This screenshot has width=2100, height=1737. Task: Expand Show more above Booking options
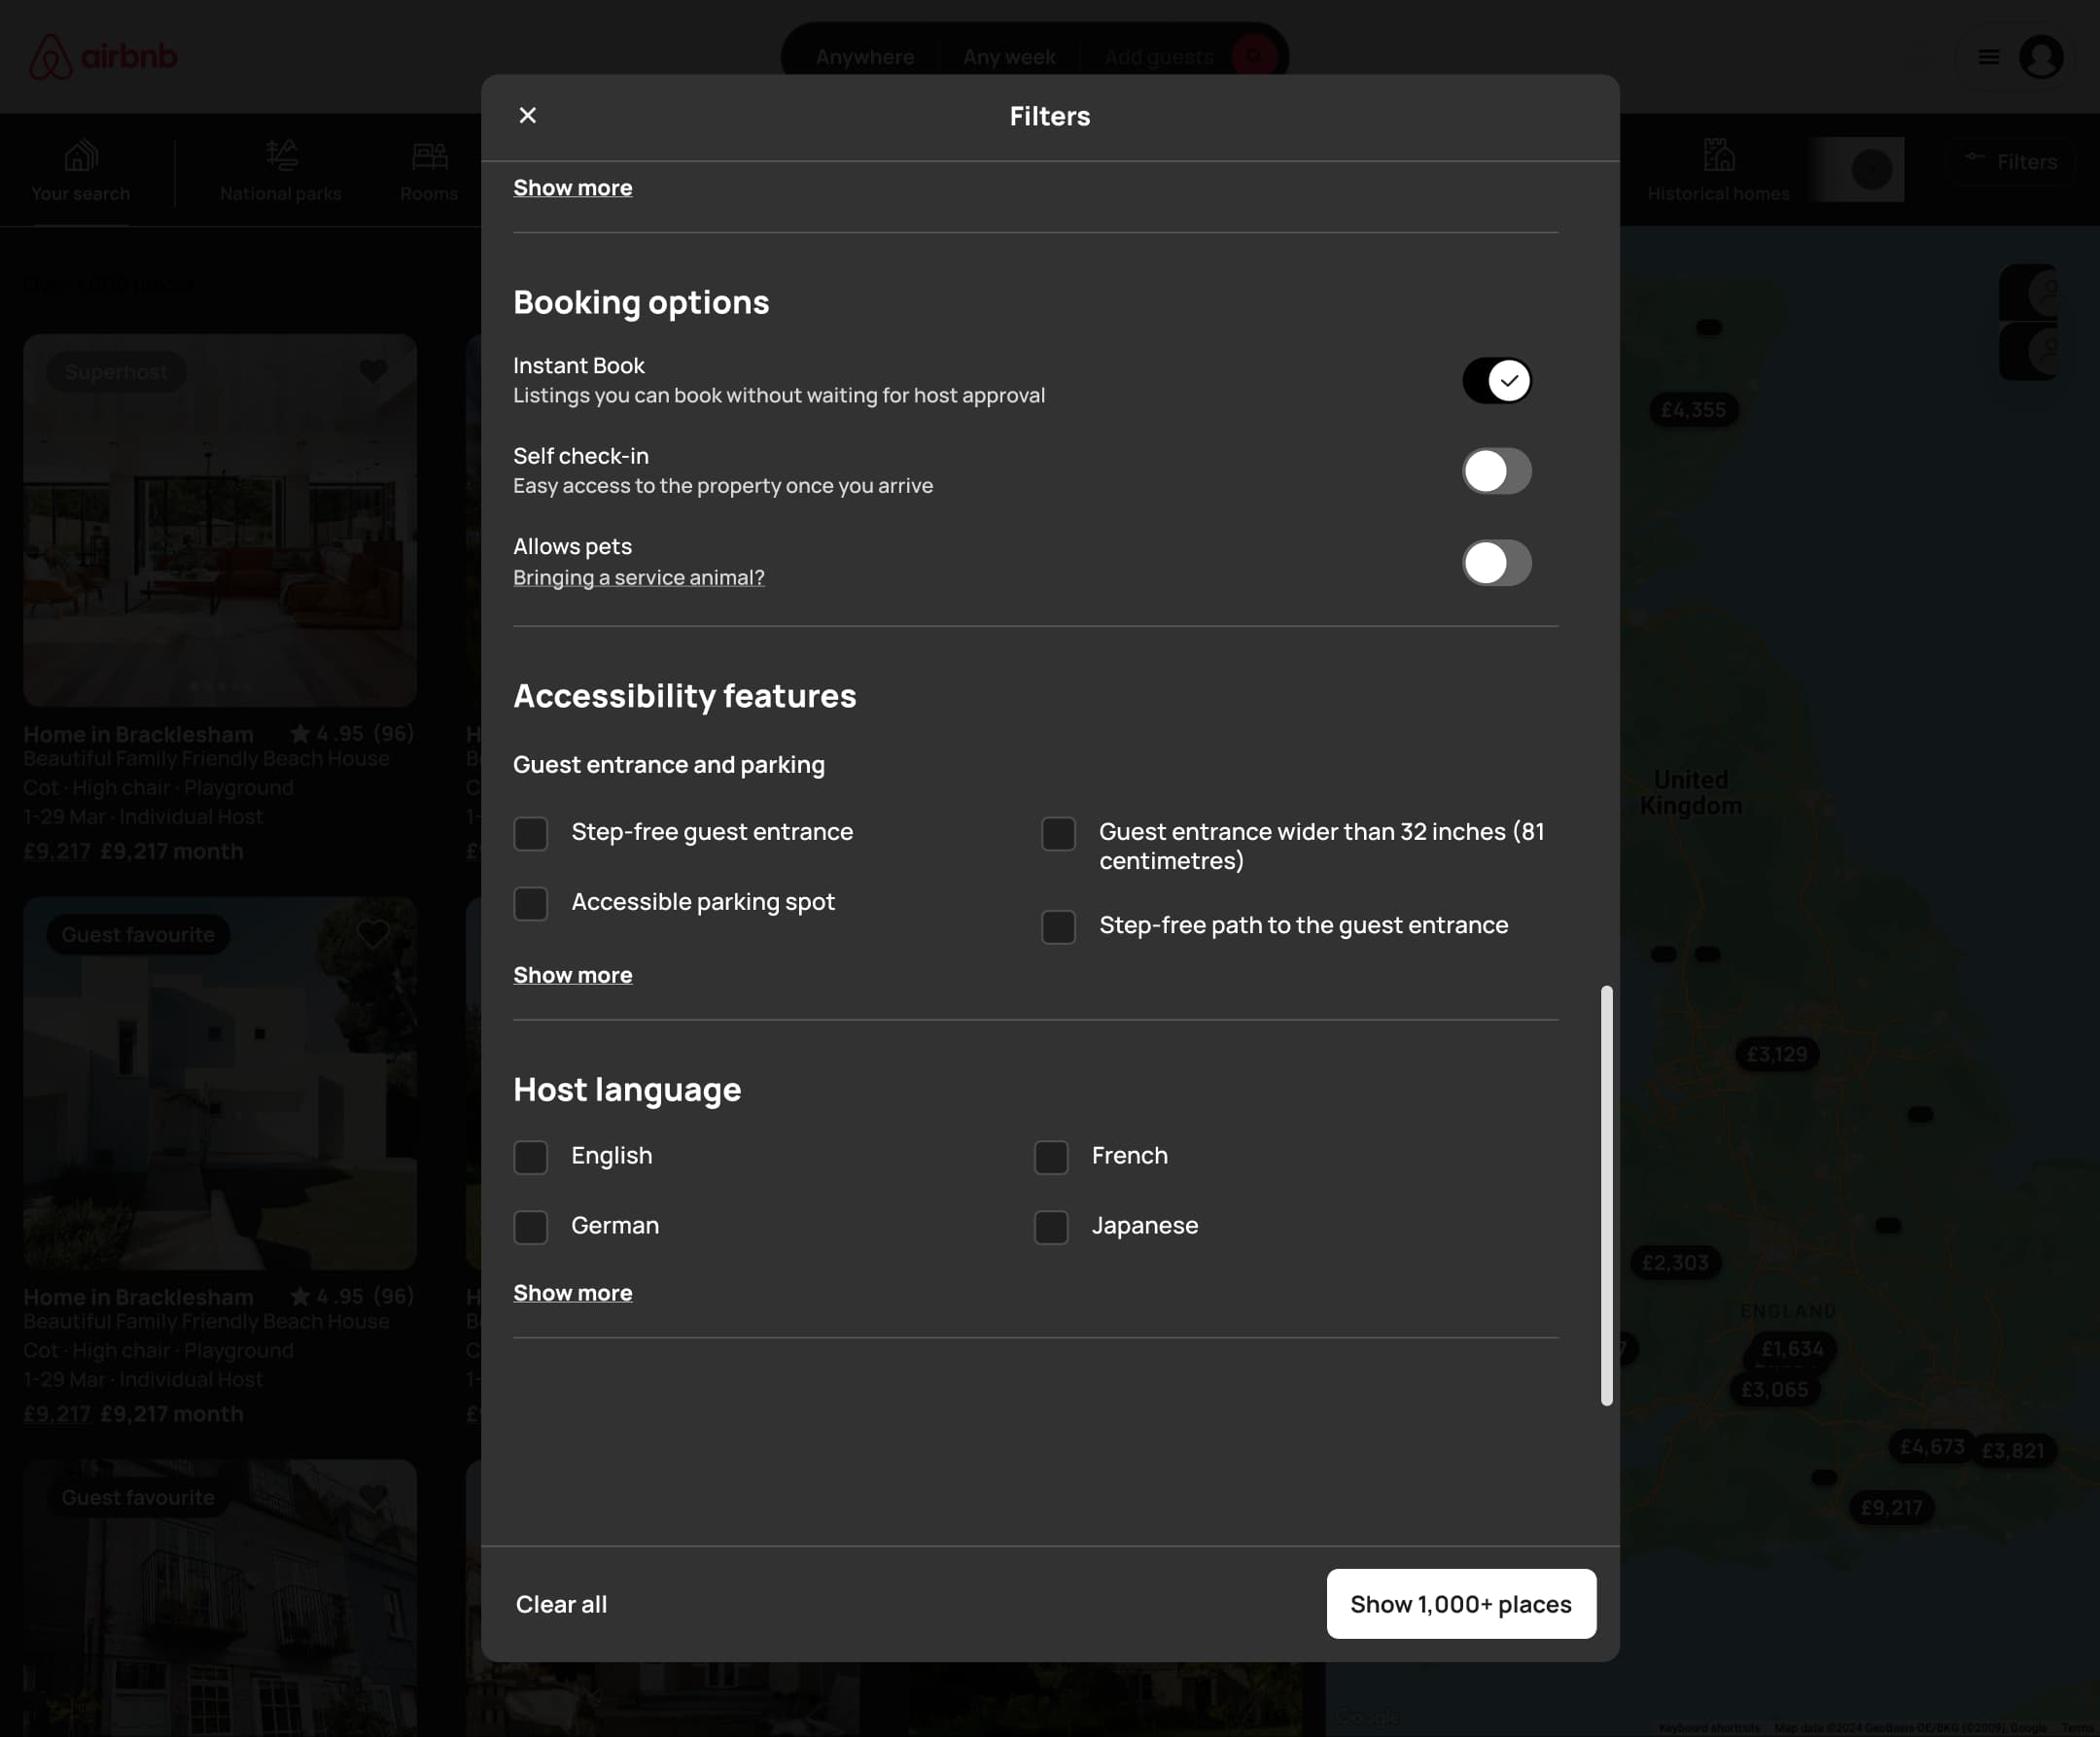pos(573,188)
